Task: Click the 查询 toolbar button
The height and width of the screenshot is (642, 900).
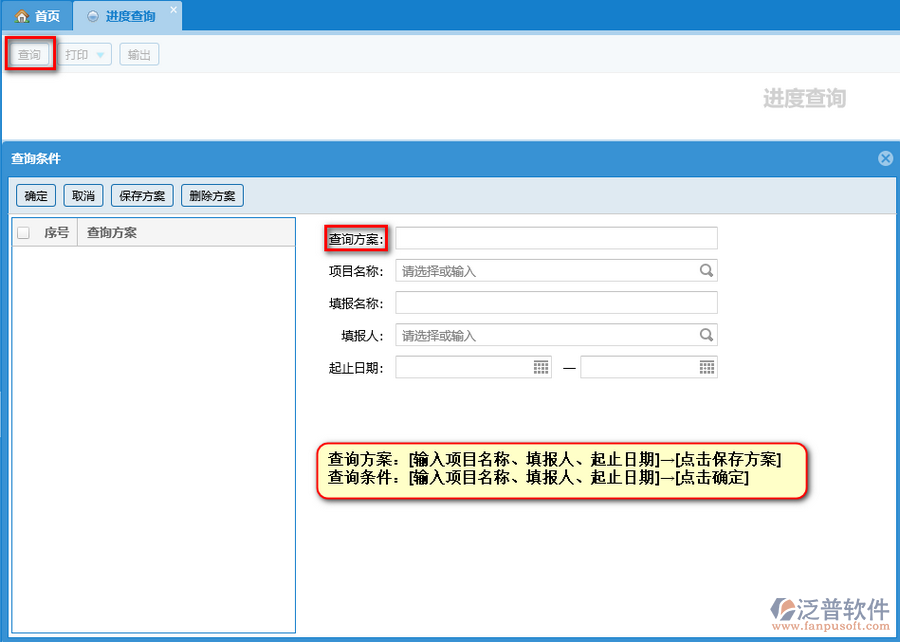Action: [x=29, y=55]
